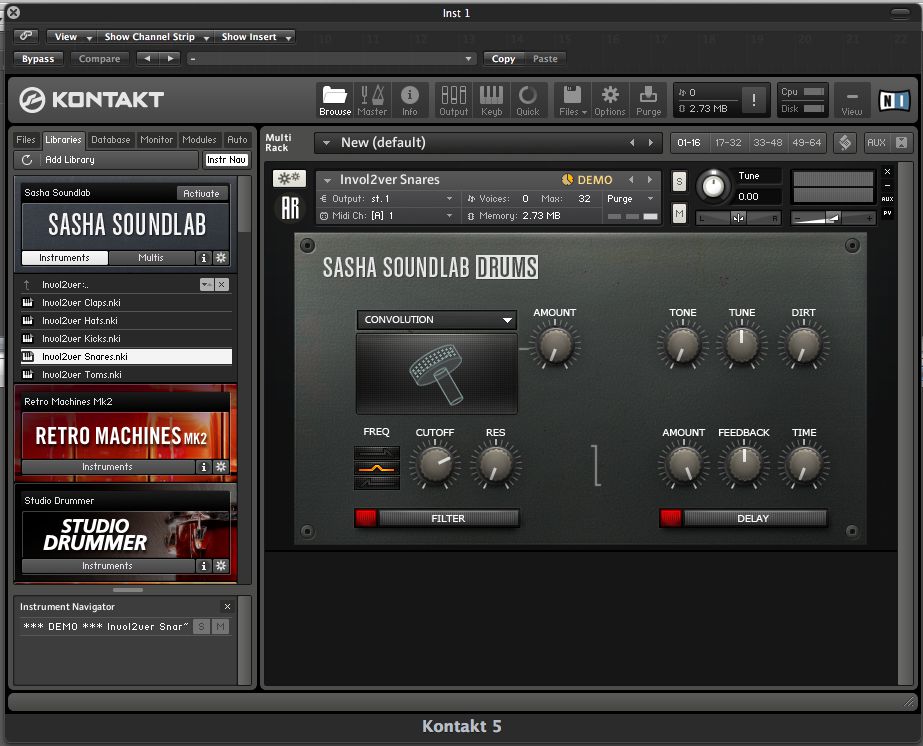Image resolution: width=923 pixels, height=746 pixels.
Task: Open the Midi Ch dropdown
Action: tap(388, 215)
